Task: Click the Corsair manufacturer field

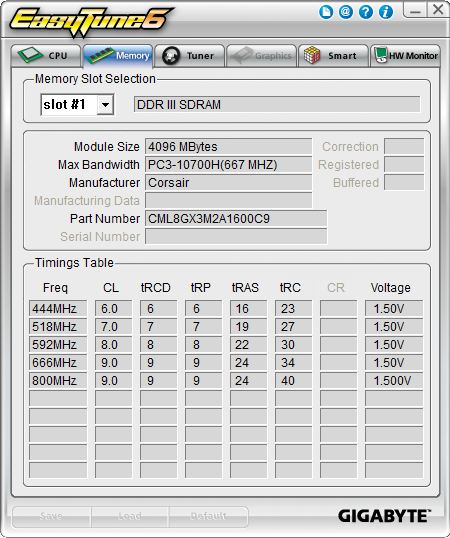Action: click(228, 183)
